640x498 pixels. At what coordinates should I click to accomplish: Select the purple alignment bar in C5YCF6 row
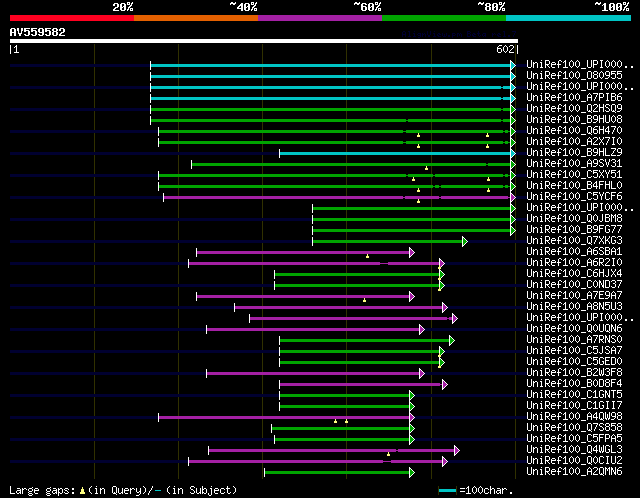(x=337, y=198)
